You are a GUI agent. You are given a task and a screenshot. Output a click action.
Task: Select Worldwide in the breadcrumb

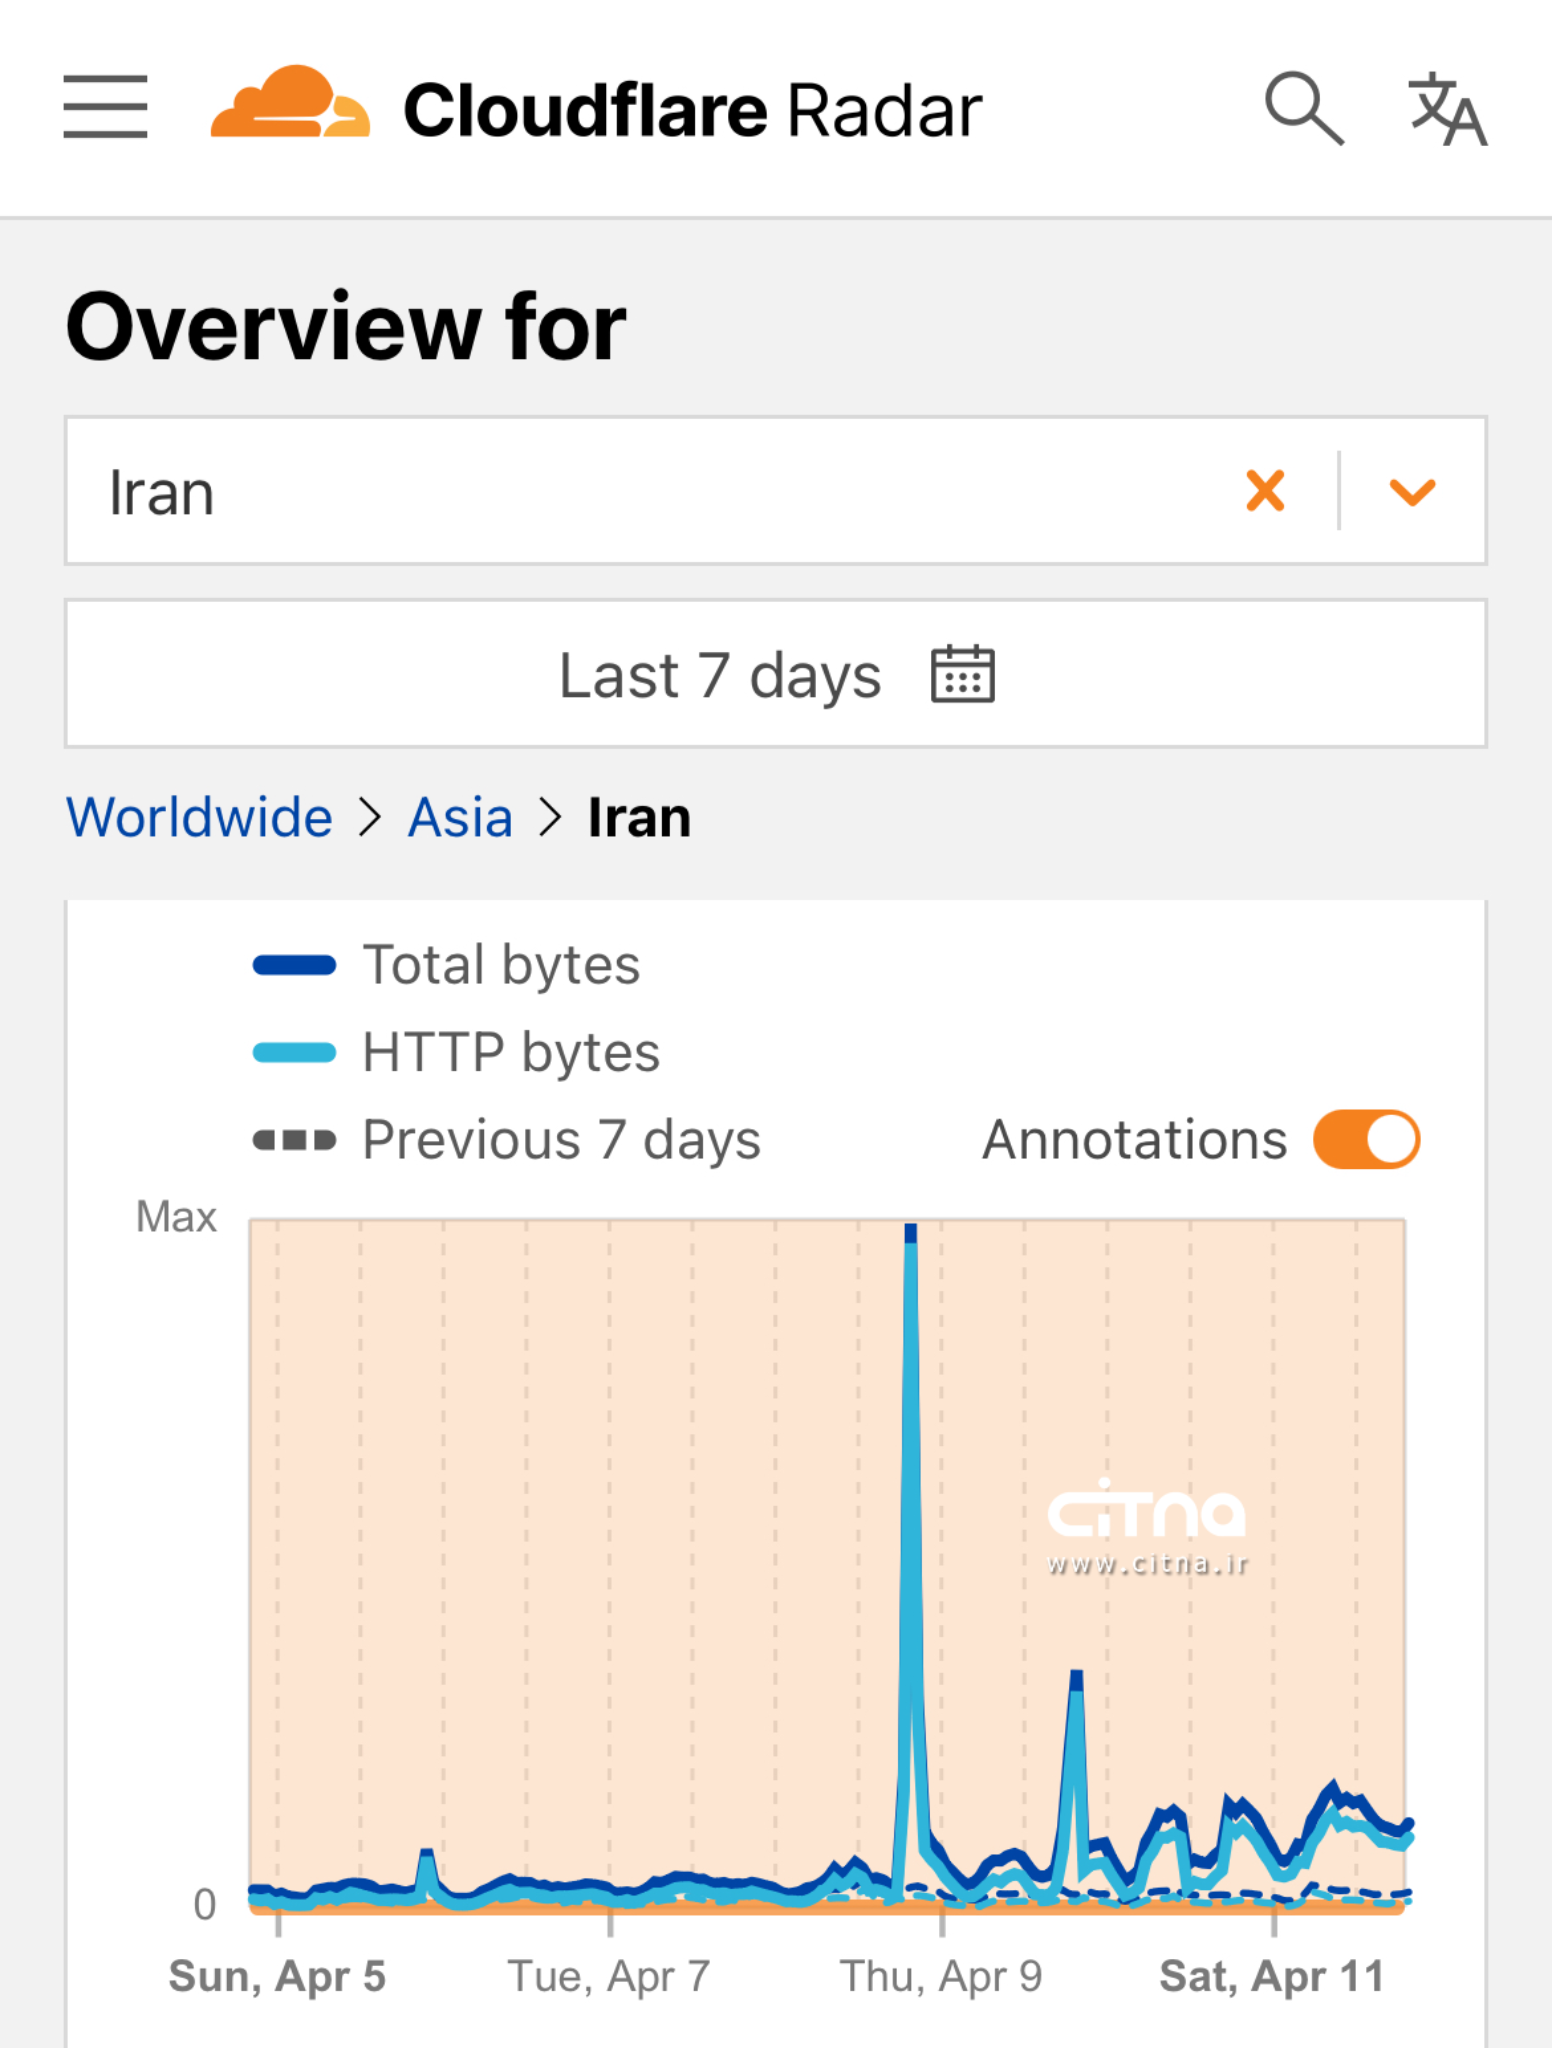coord(200,816)
